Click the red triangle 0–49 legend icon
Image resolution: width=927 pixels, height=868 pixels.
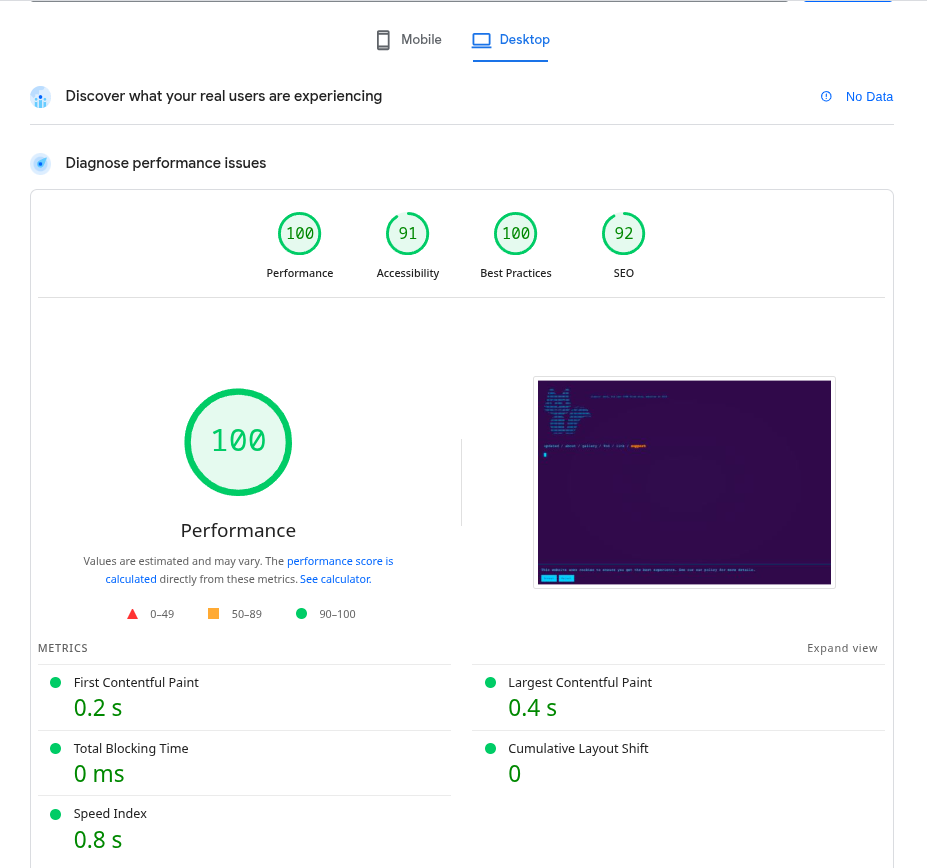point(132,614)
